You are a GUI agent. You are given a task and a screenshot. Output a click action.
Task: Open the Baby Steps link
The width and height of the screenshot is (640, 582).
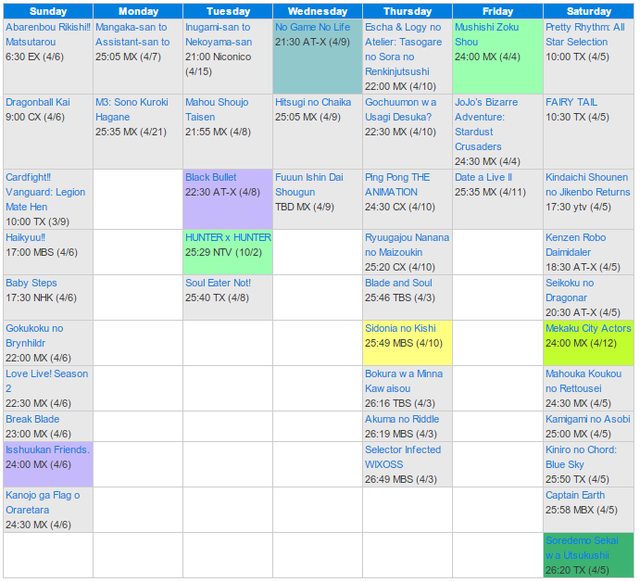click(x=31, y=283)
